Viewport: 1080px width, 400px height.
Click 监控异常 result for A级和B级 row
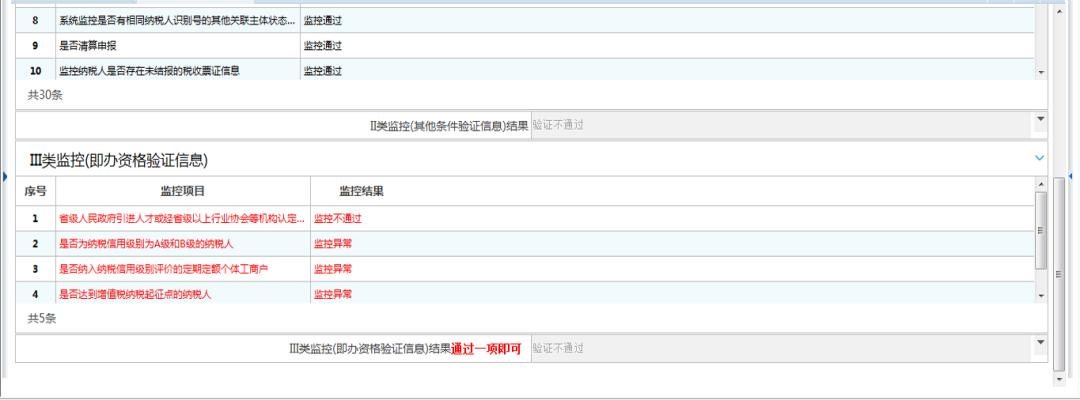coord(333,244)
